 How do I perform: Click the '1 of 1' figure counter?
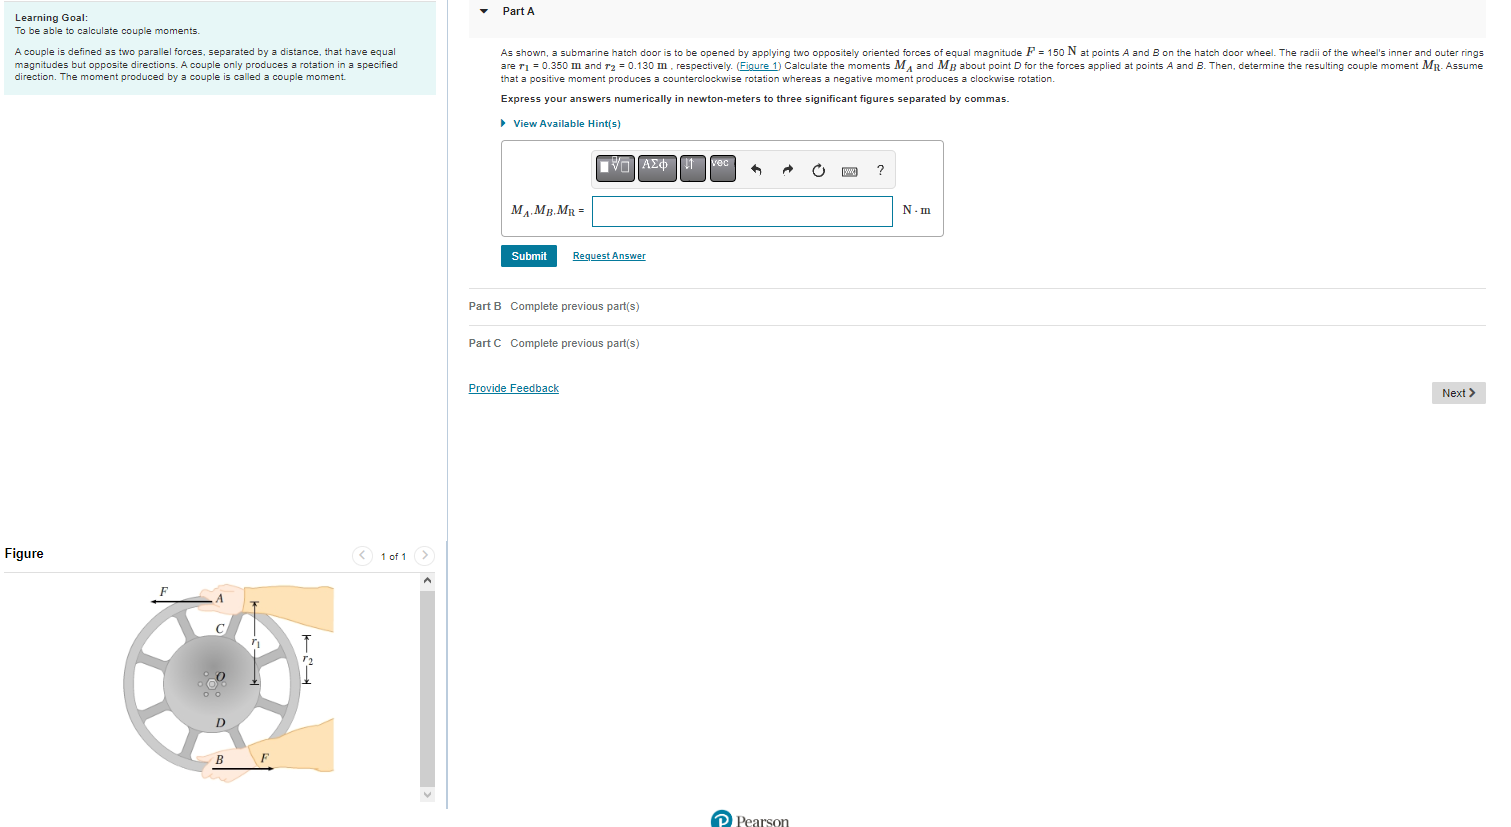(x=393, y=556)
